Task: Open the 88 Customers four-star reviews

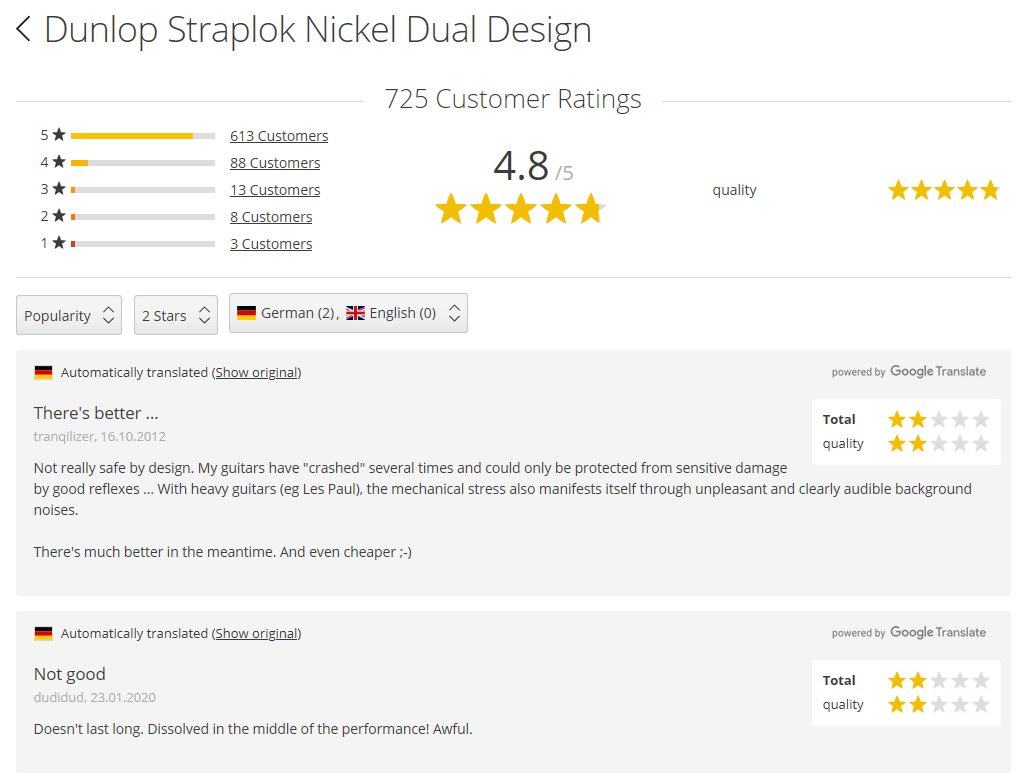Action: [275, 163]
